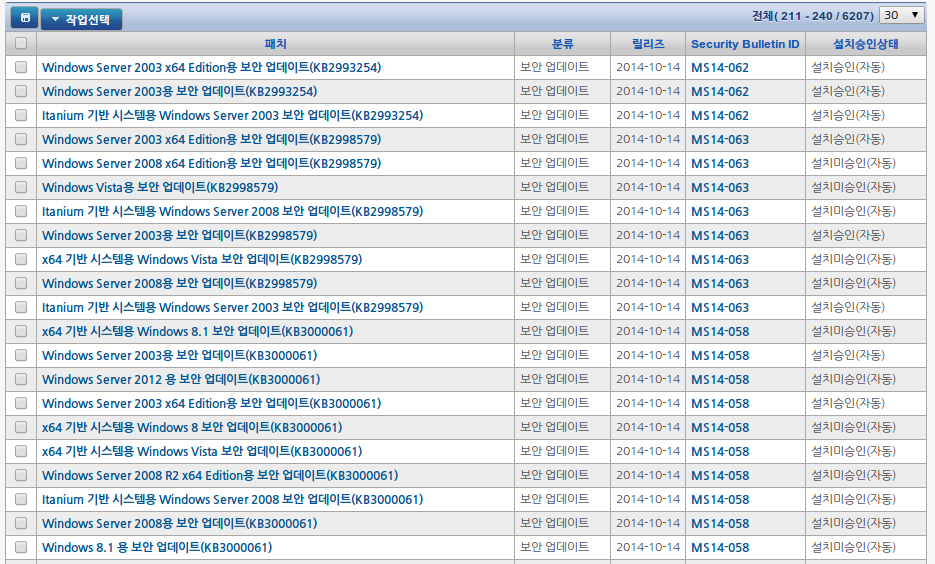Viewport: 935px width, 564px height.
Task: Click MS14-058 bulletin for Windows 8.1 용 row
Action: [720, 547]
